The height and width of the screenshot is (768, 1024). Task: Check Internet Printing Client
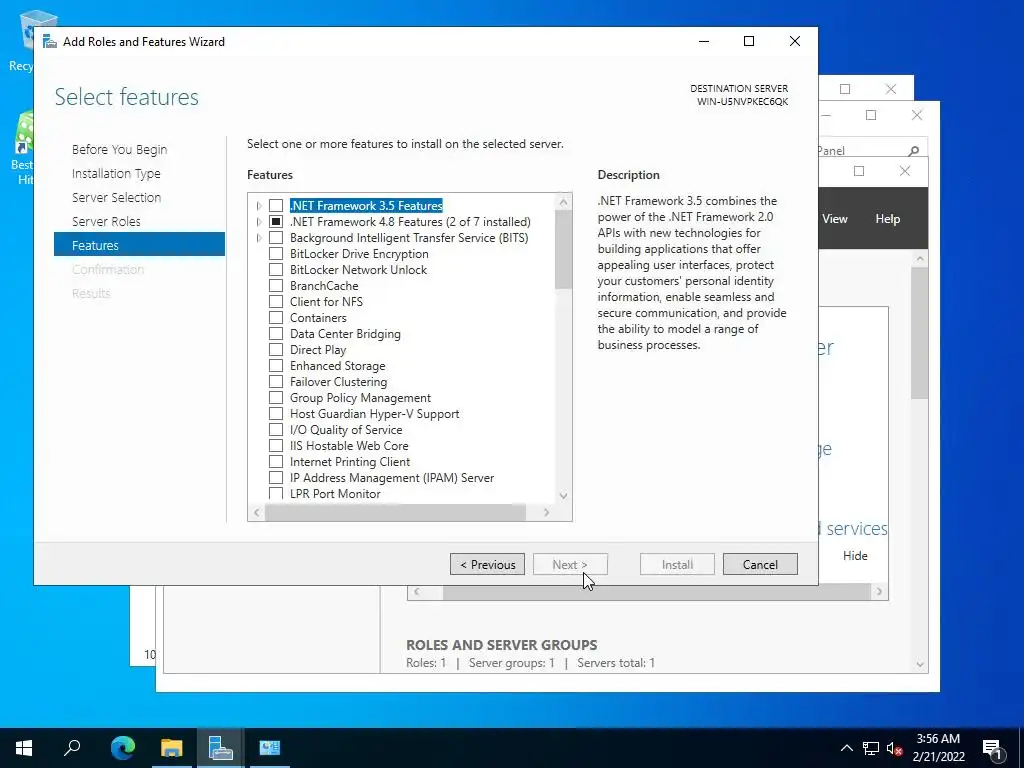pyautogui.click(x=276, y=462)
